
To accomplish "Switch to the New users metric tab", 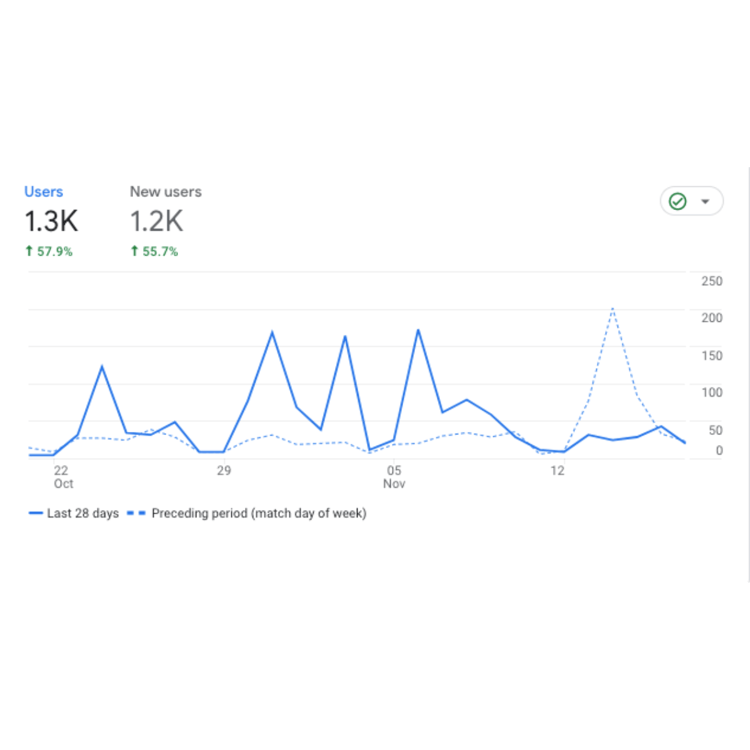I will coord(165,192).
